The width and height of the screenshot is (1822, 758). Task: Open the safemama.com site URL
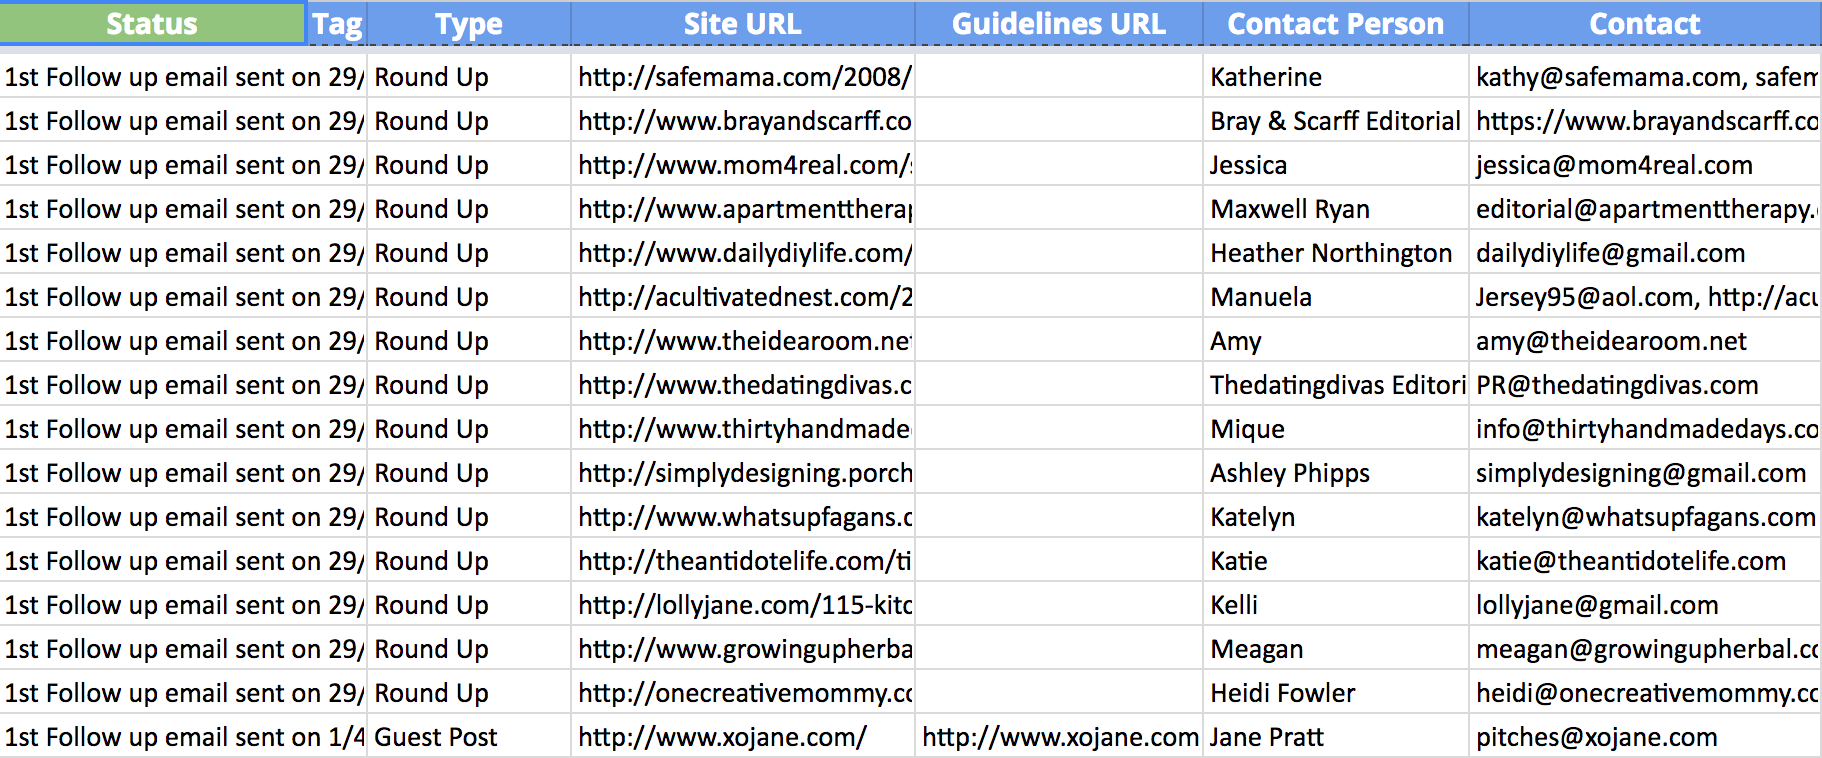click(x=743, y=77)
